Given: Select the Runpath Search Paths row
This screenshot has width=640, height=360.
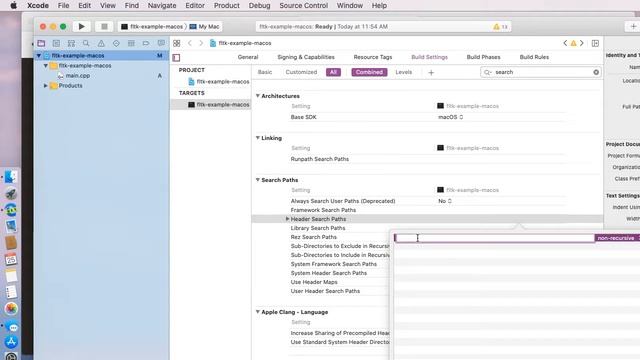Looking at the screenshot, I should [x=320, y=159].
